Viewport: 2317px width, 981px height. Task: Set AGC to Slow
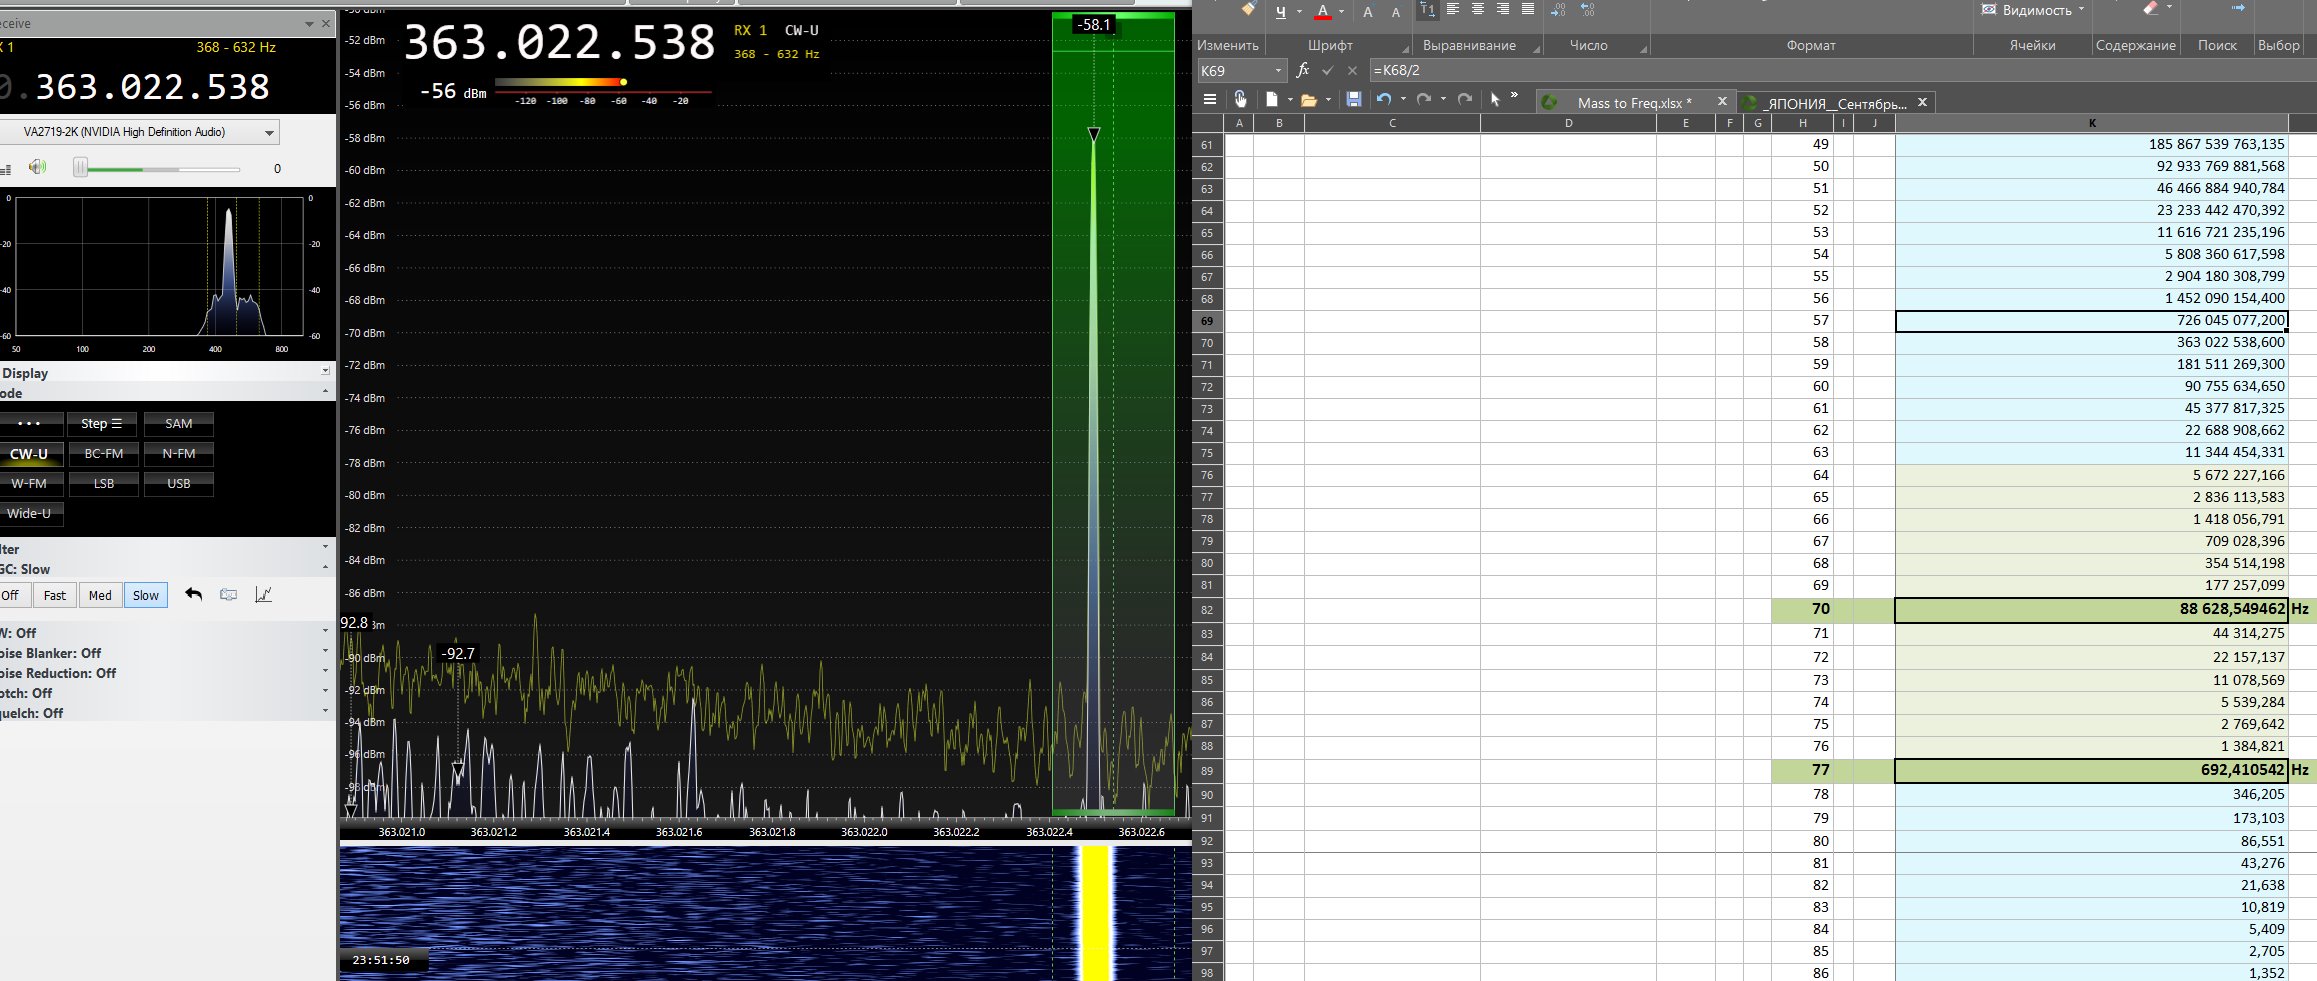(145, 595)
